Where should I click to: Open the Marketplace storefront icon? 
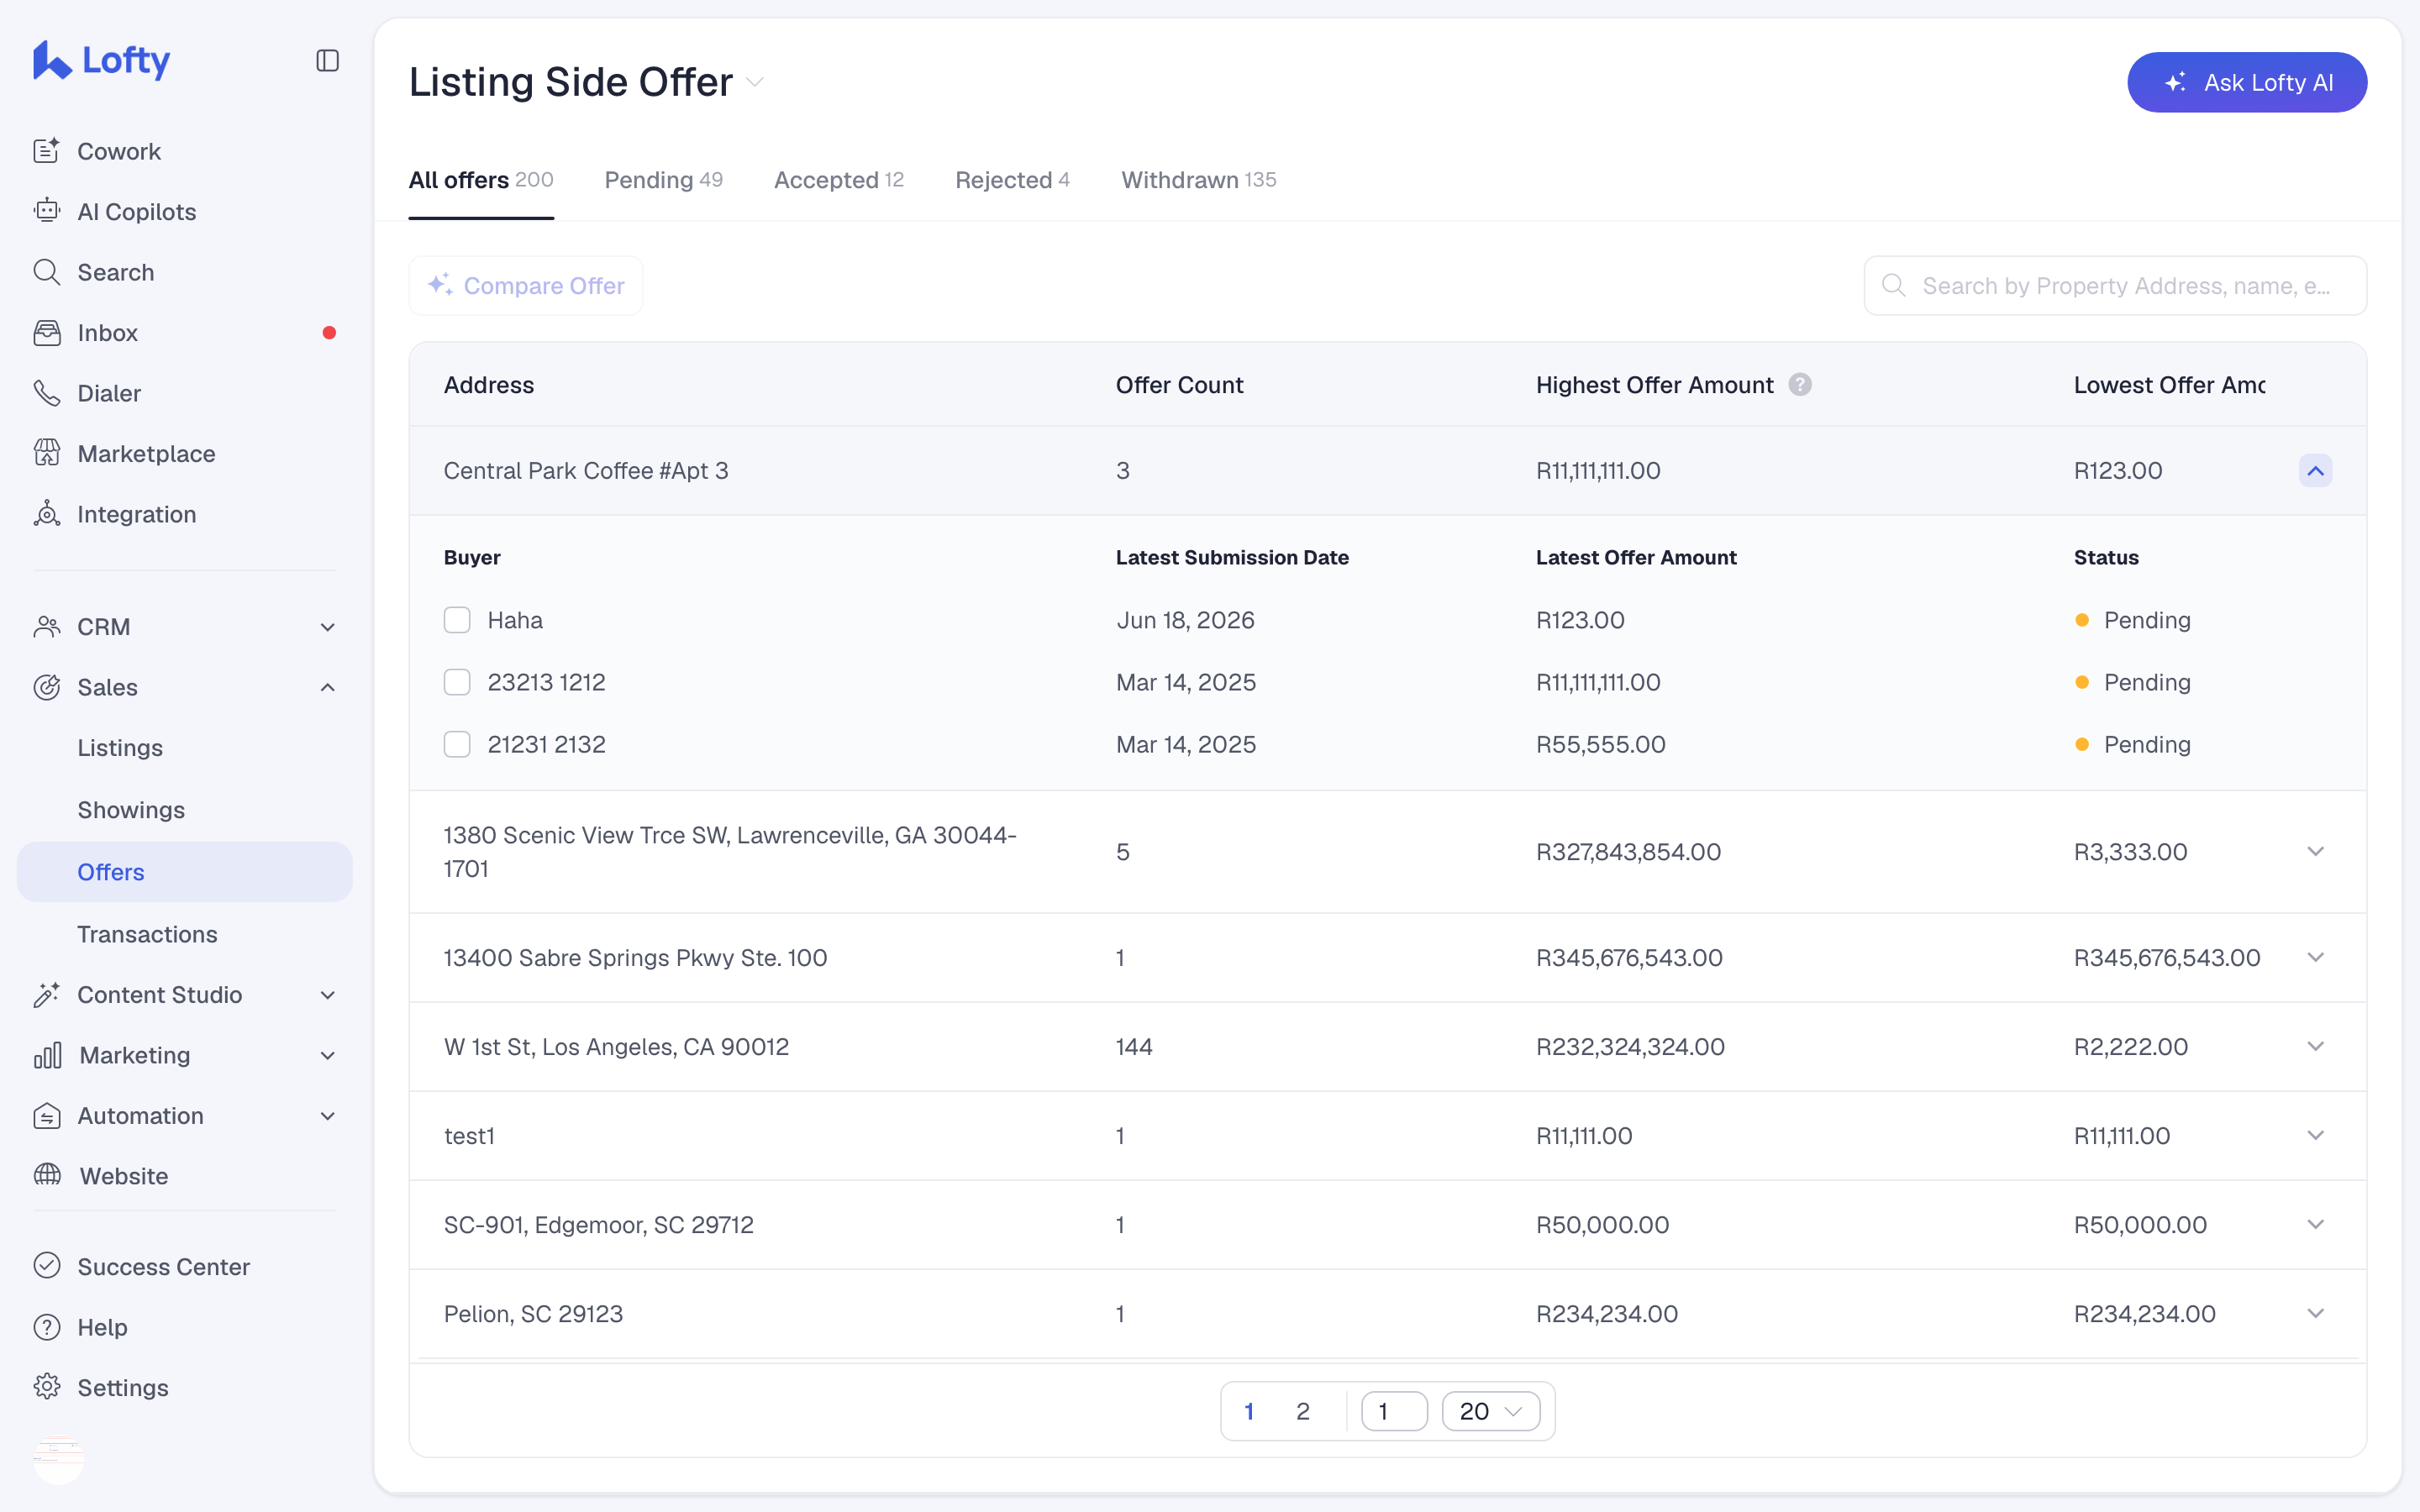(47, 453)
